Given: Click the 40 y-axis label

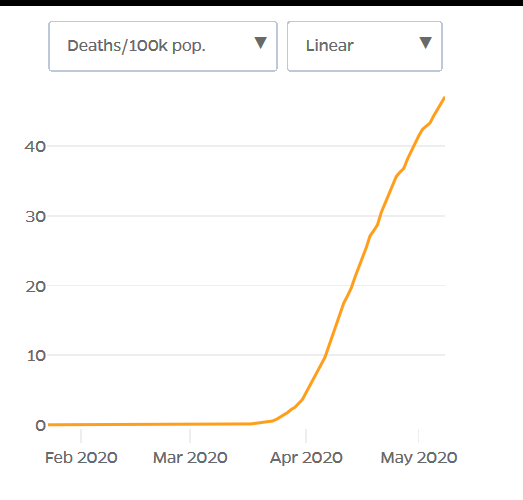Looking at the screenshot, I should [35, 147].
